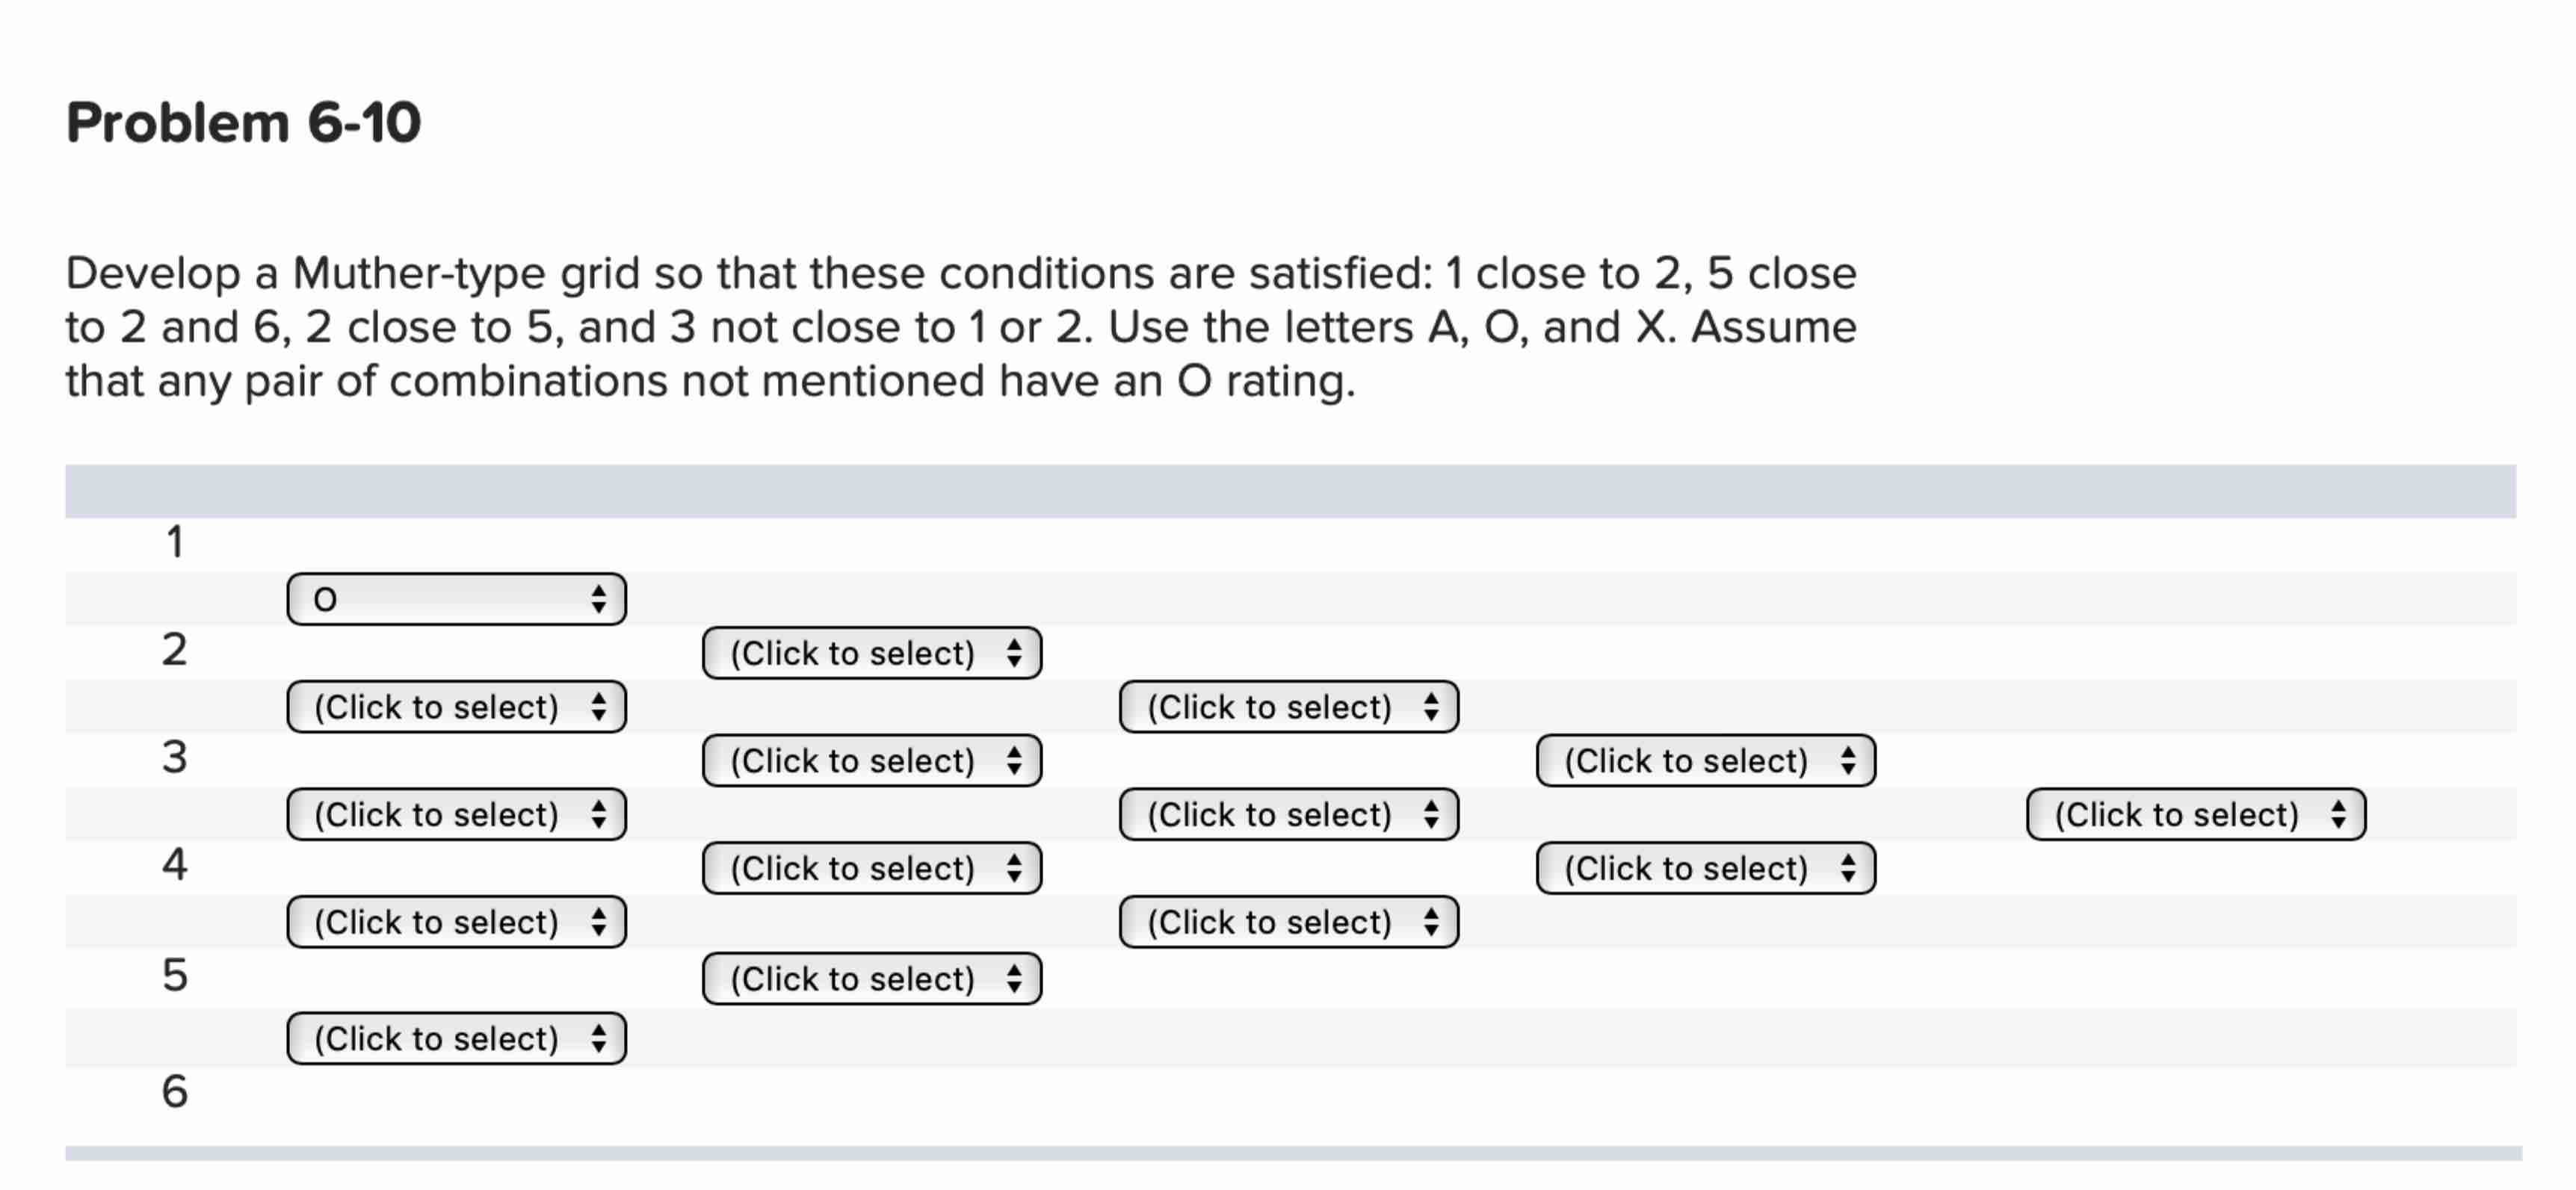Screen dimensions: 2576x1190
Task: Open the leftmost dropdown below row 4
Action: click(455, 923)
